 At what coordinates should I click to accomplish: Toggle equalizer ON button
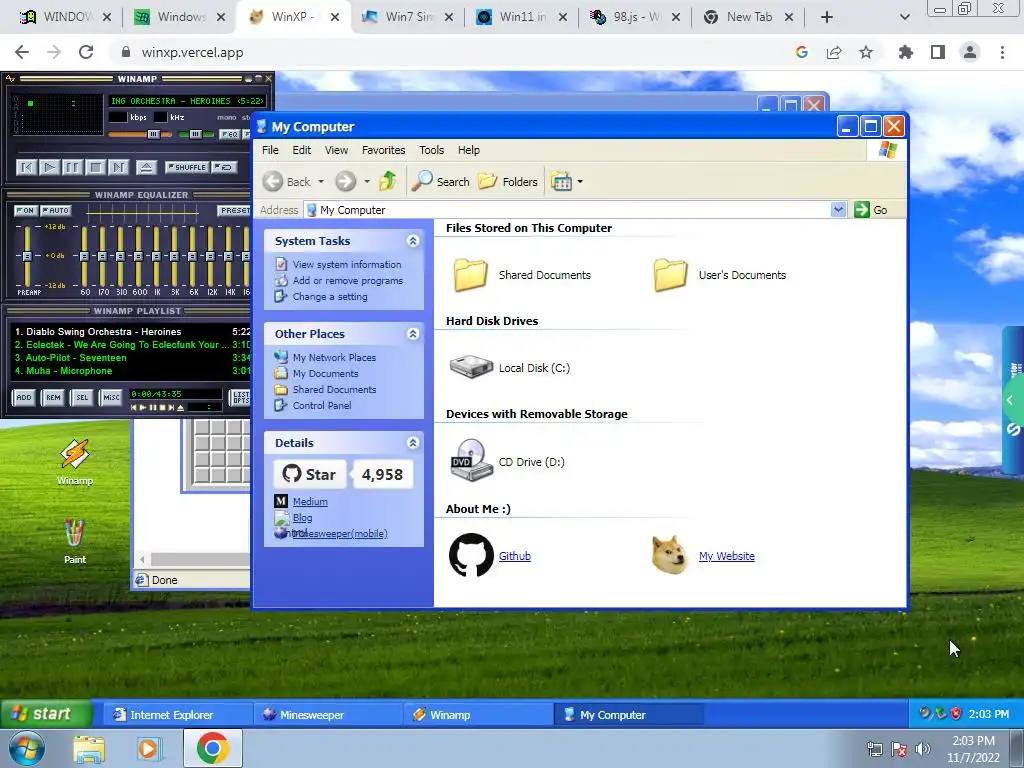[x=25, y=210]
